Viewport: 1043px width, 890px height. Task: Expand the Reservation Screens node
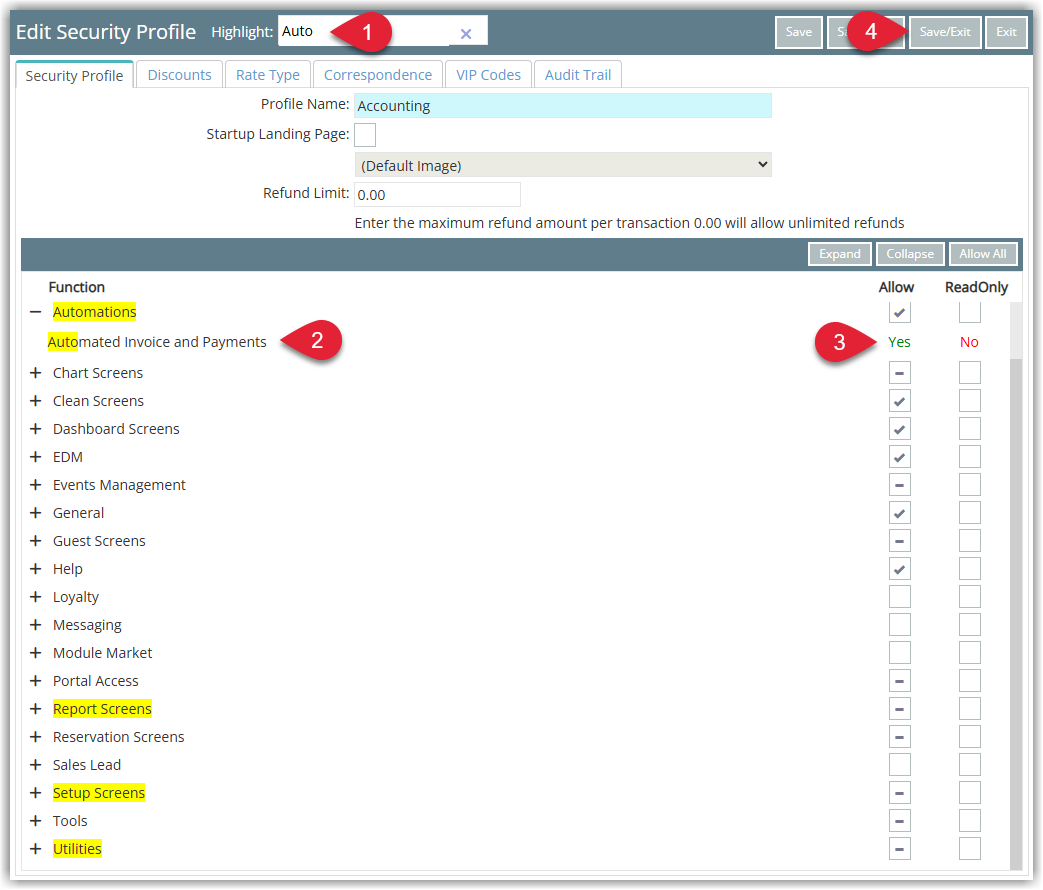tap(36, 737)
